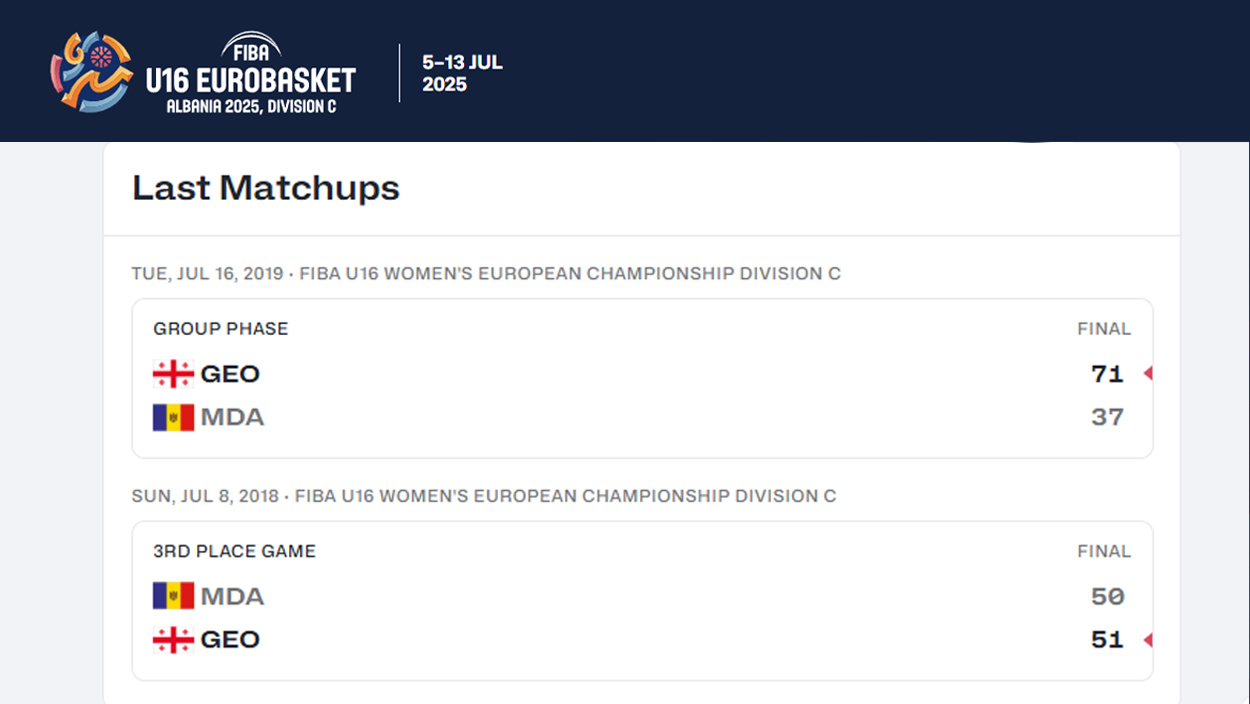Open MDA team in 3rd Place Game

pyautogui.click(x=232, y=596)
